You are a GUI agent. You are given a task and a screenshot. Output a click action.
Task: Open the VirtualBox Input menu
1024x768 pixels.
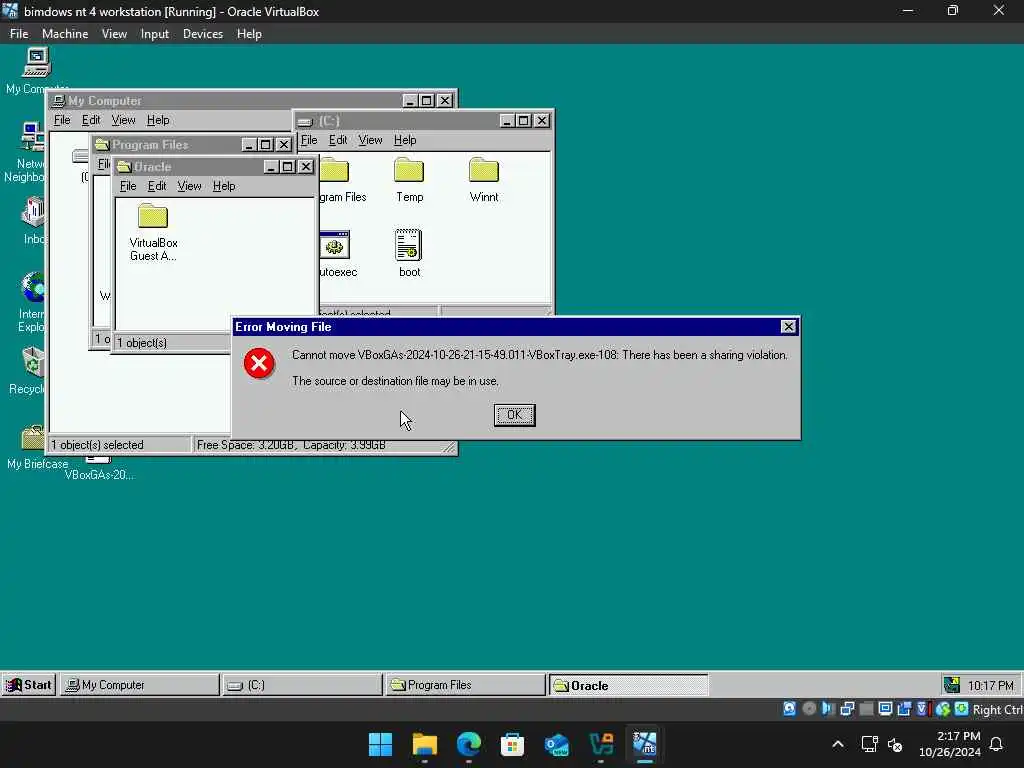155,34
